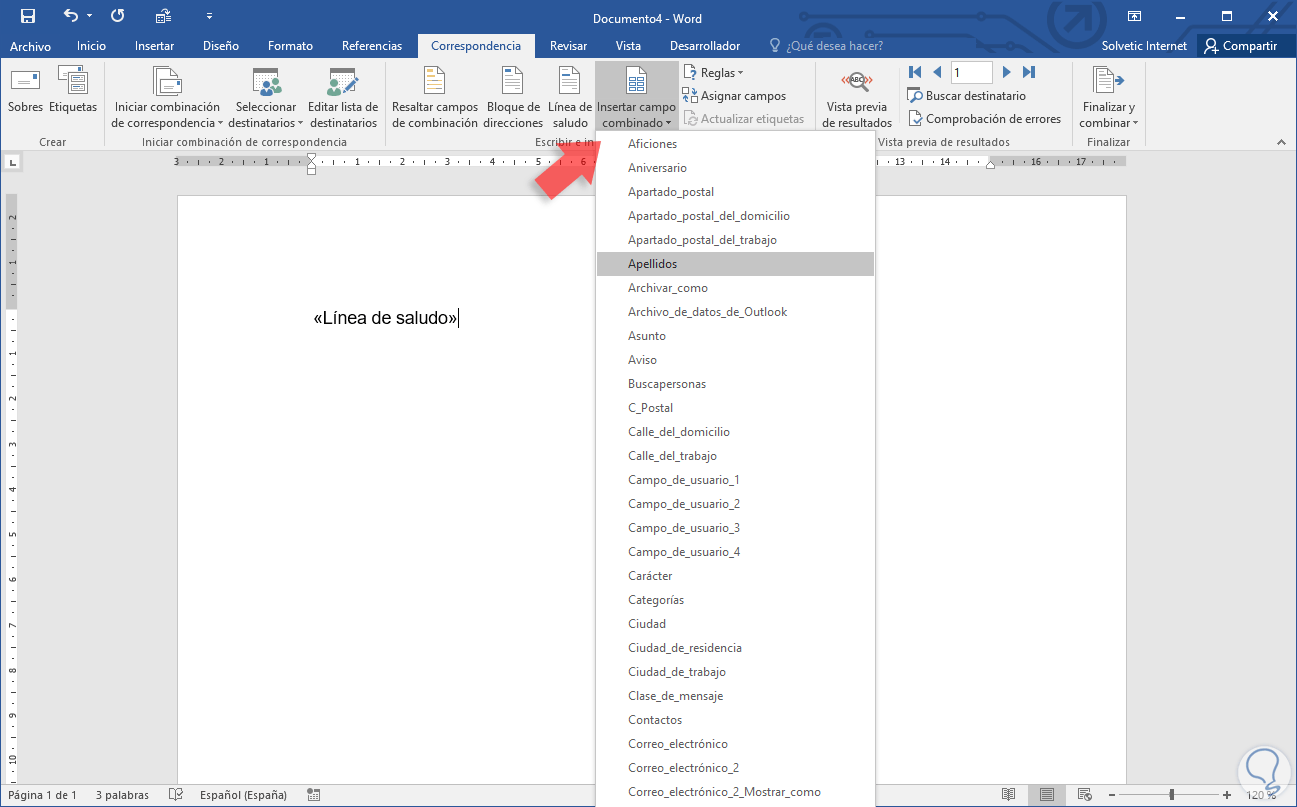
Task: Go to next record arrow
Action: point(1007,72)
